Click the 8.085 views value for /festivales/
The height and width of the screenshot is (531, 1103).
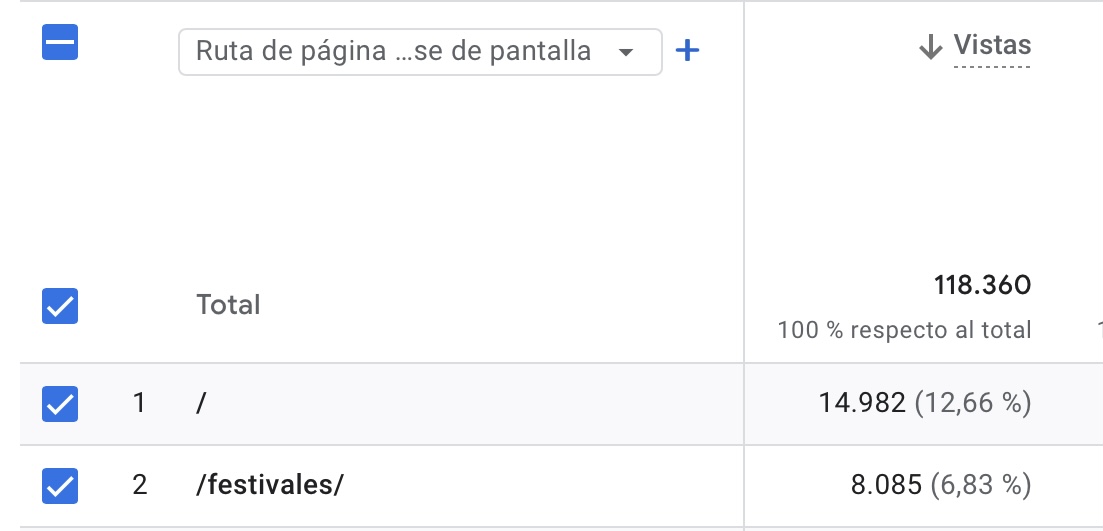[x=885, y=486]
